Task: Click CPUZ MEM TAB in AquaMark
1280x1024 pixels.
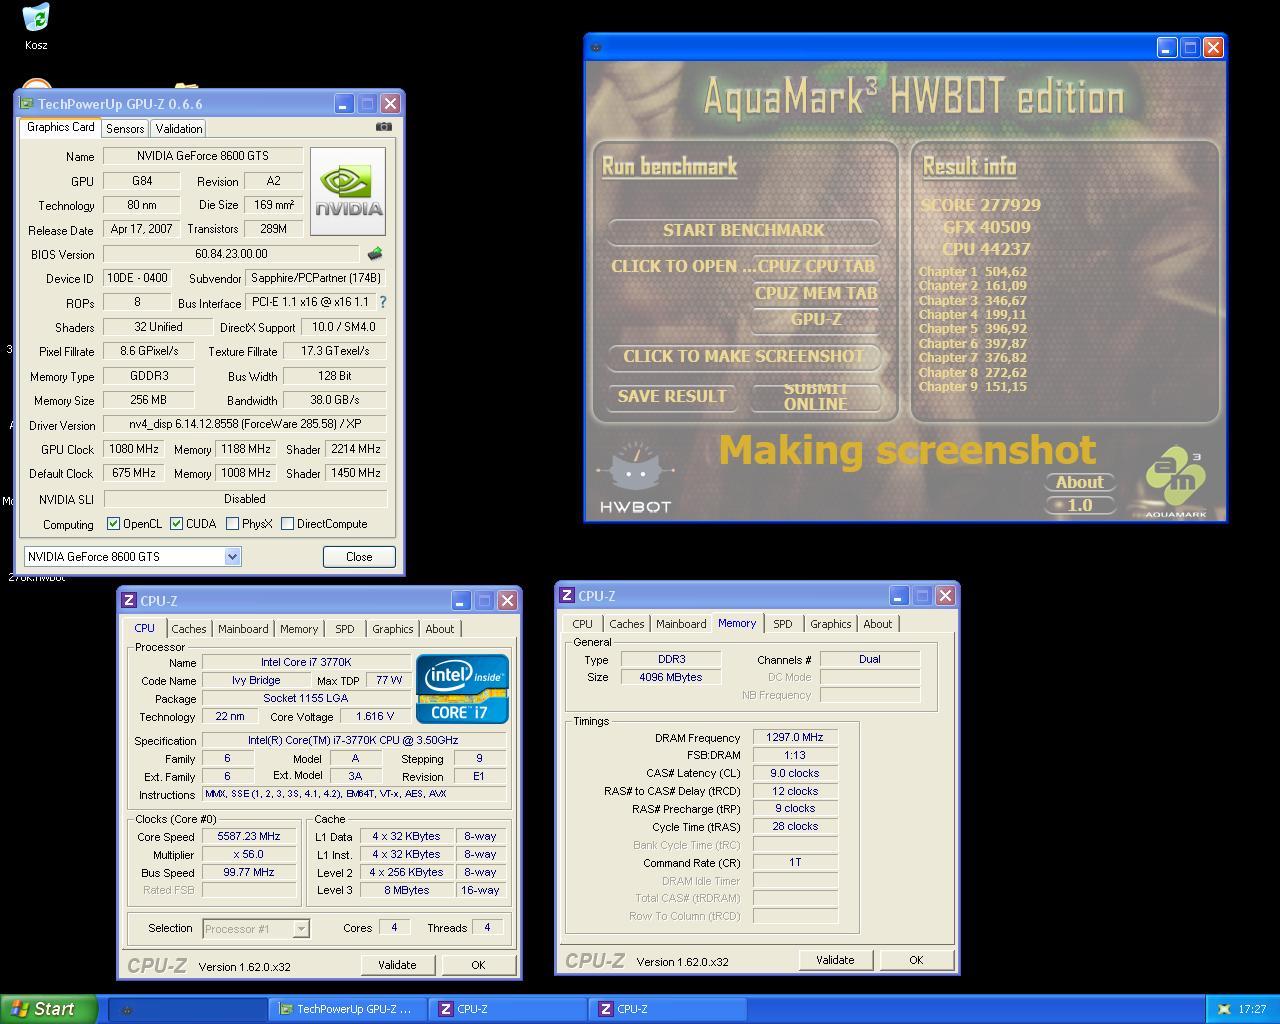Action: coord(816,293)
